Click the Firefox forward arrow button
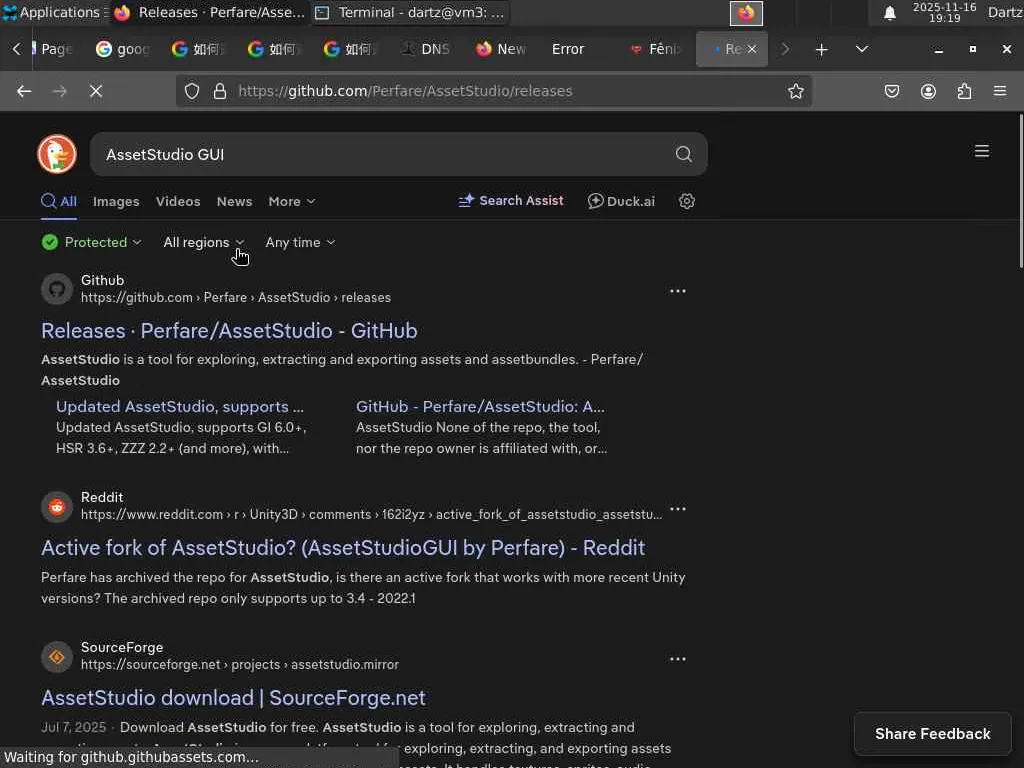This screenshot has height=768, width=1024. point(59,91)
